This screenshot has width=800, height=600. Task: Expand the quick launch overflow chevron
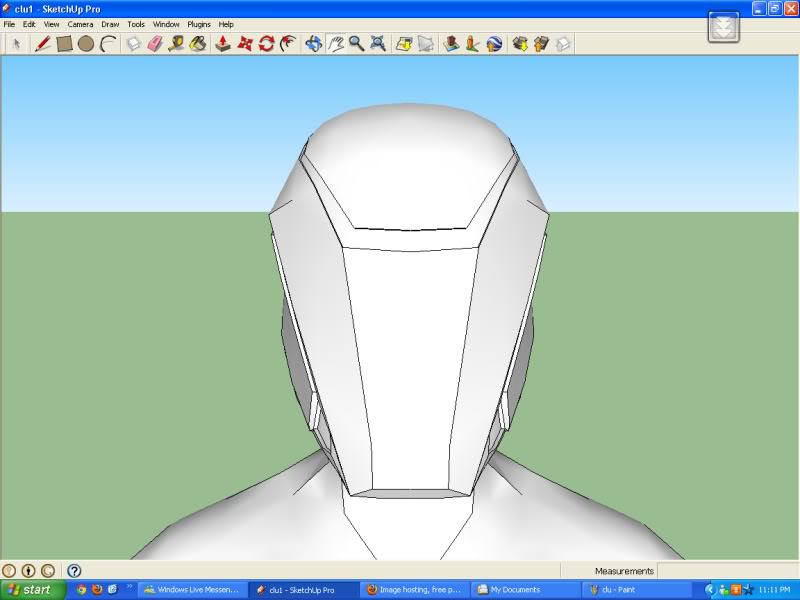coord(129,587)
